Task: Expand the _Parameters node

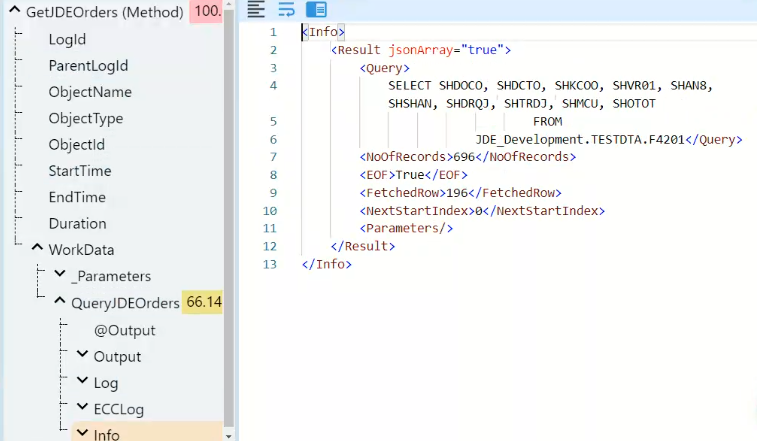Action: (60, 274)
